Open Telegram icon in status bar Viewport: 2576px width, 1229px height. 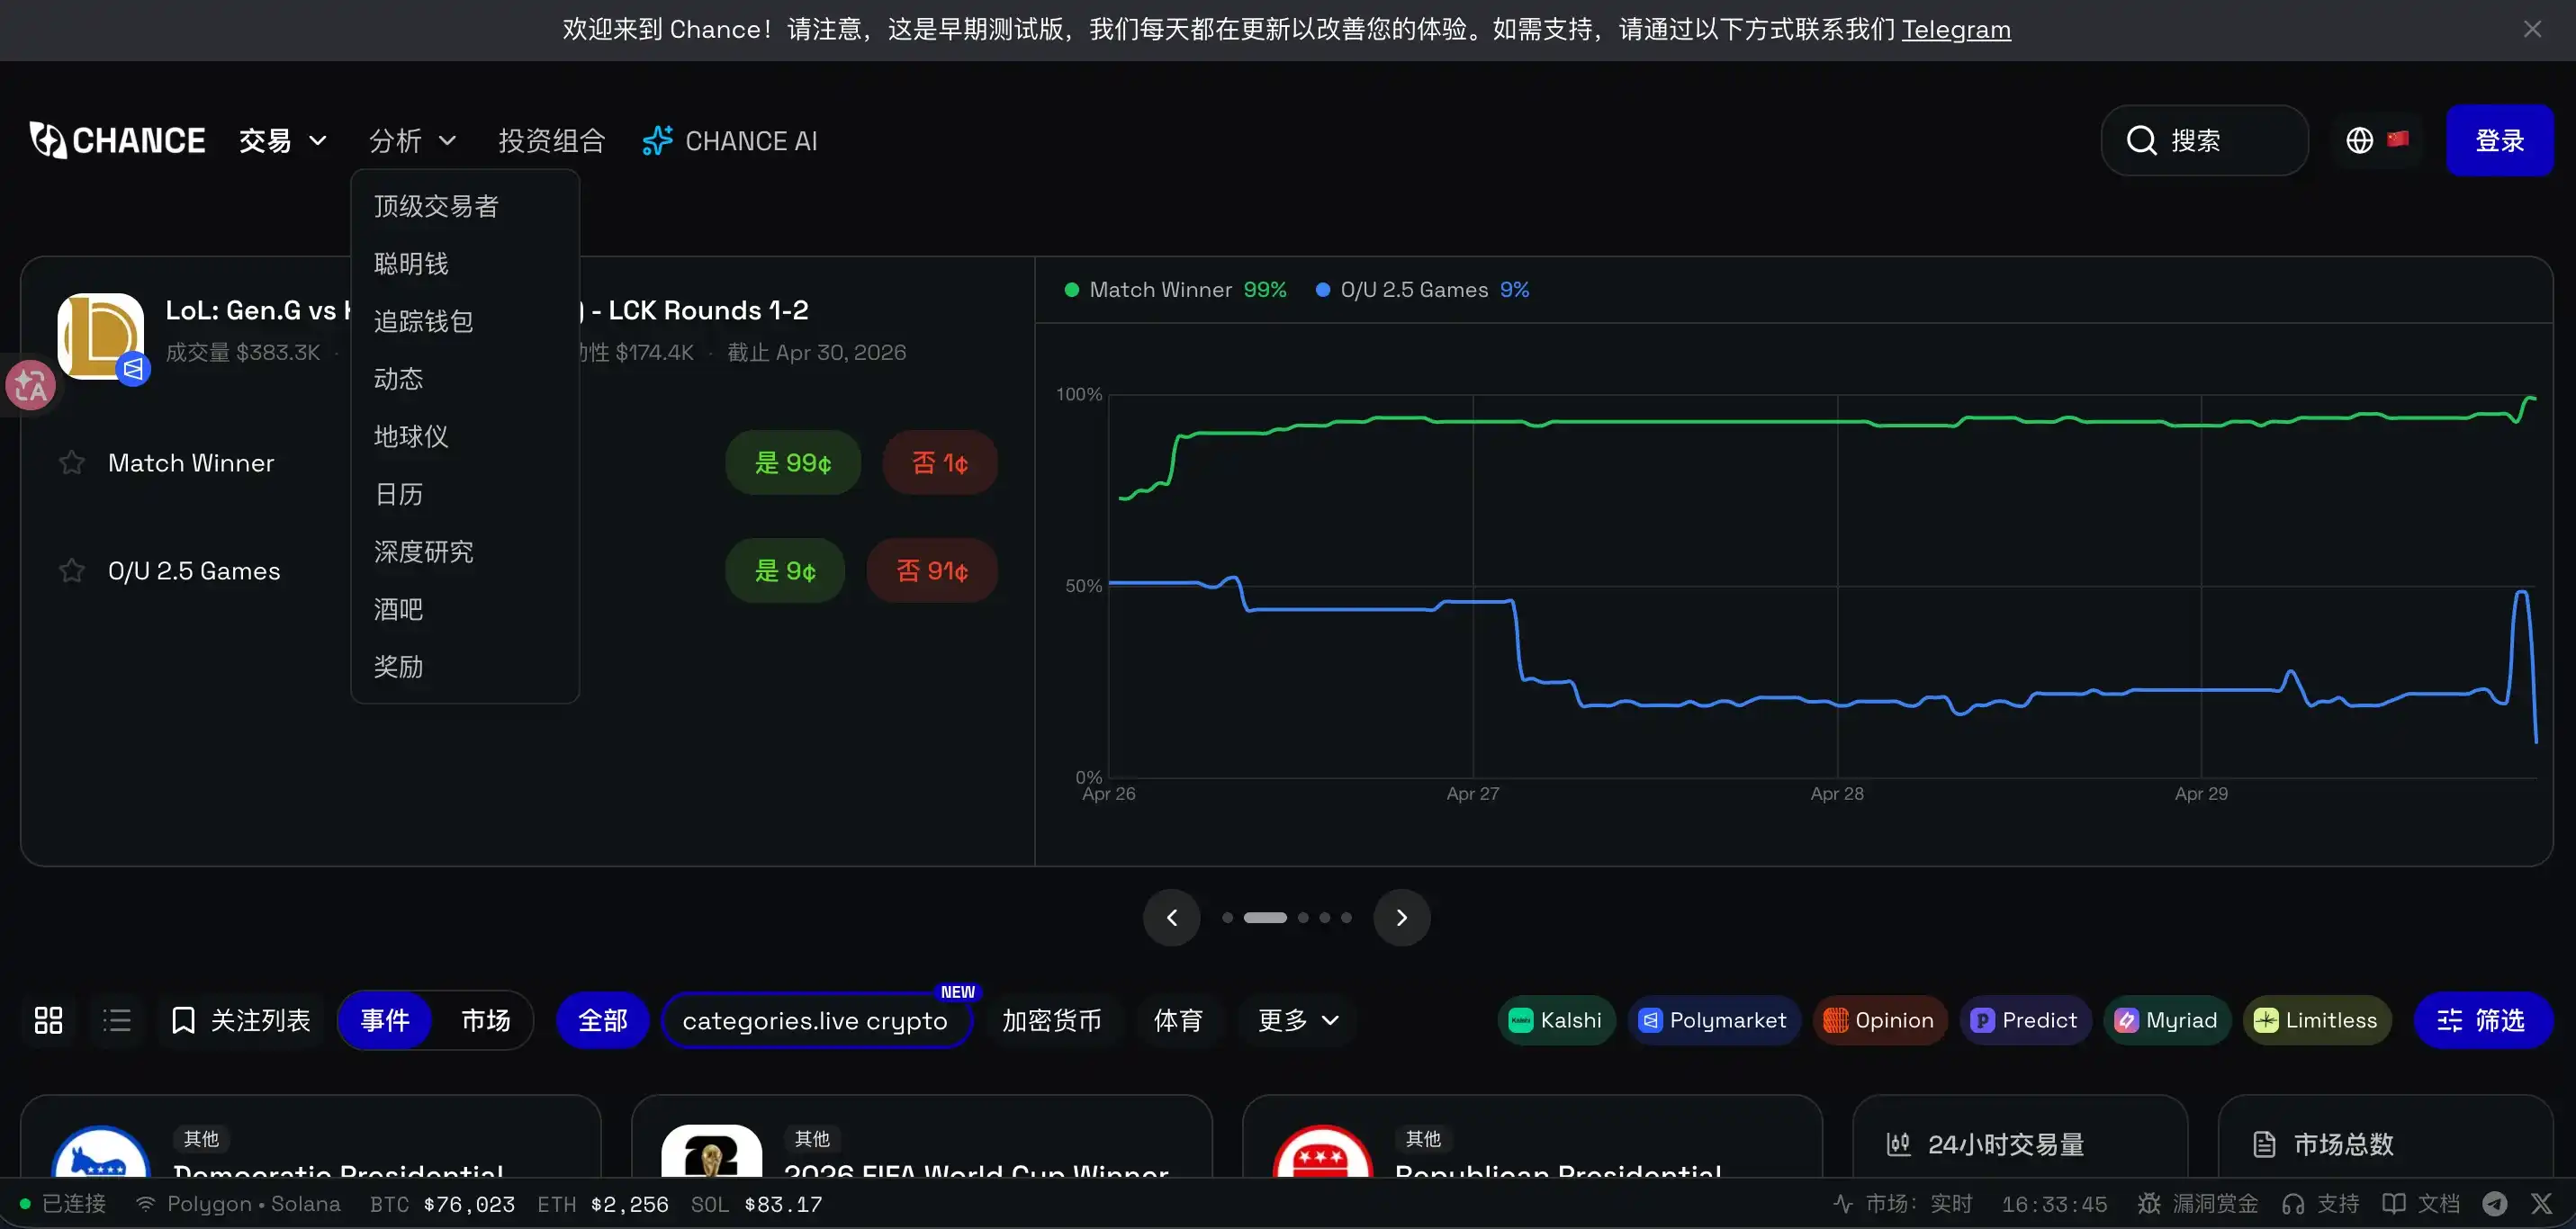[x=2495, y=1204]
